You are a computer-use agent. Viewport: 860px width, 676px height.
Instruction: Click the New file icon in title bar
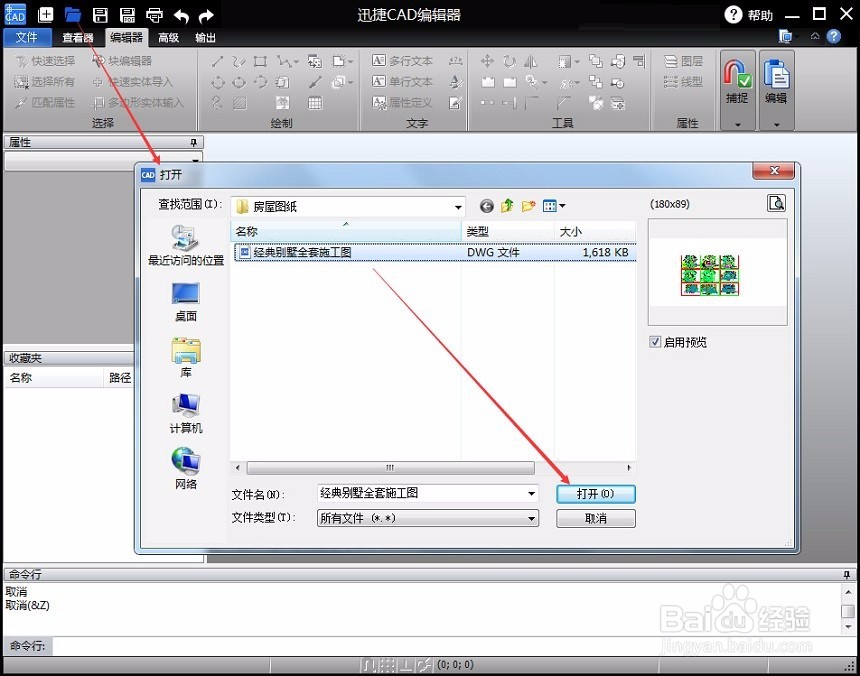[x=46, y=15]
